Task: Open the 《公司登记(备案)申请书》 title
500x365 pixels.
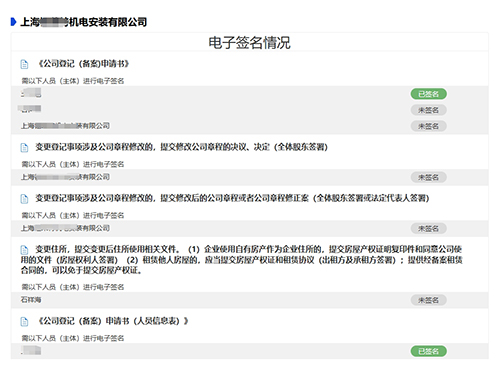Action: click(84, 64)
